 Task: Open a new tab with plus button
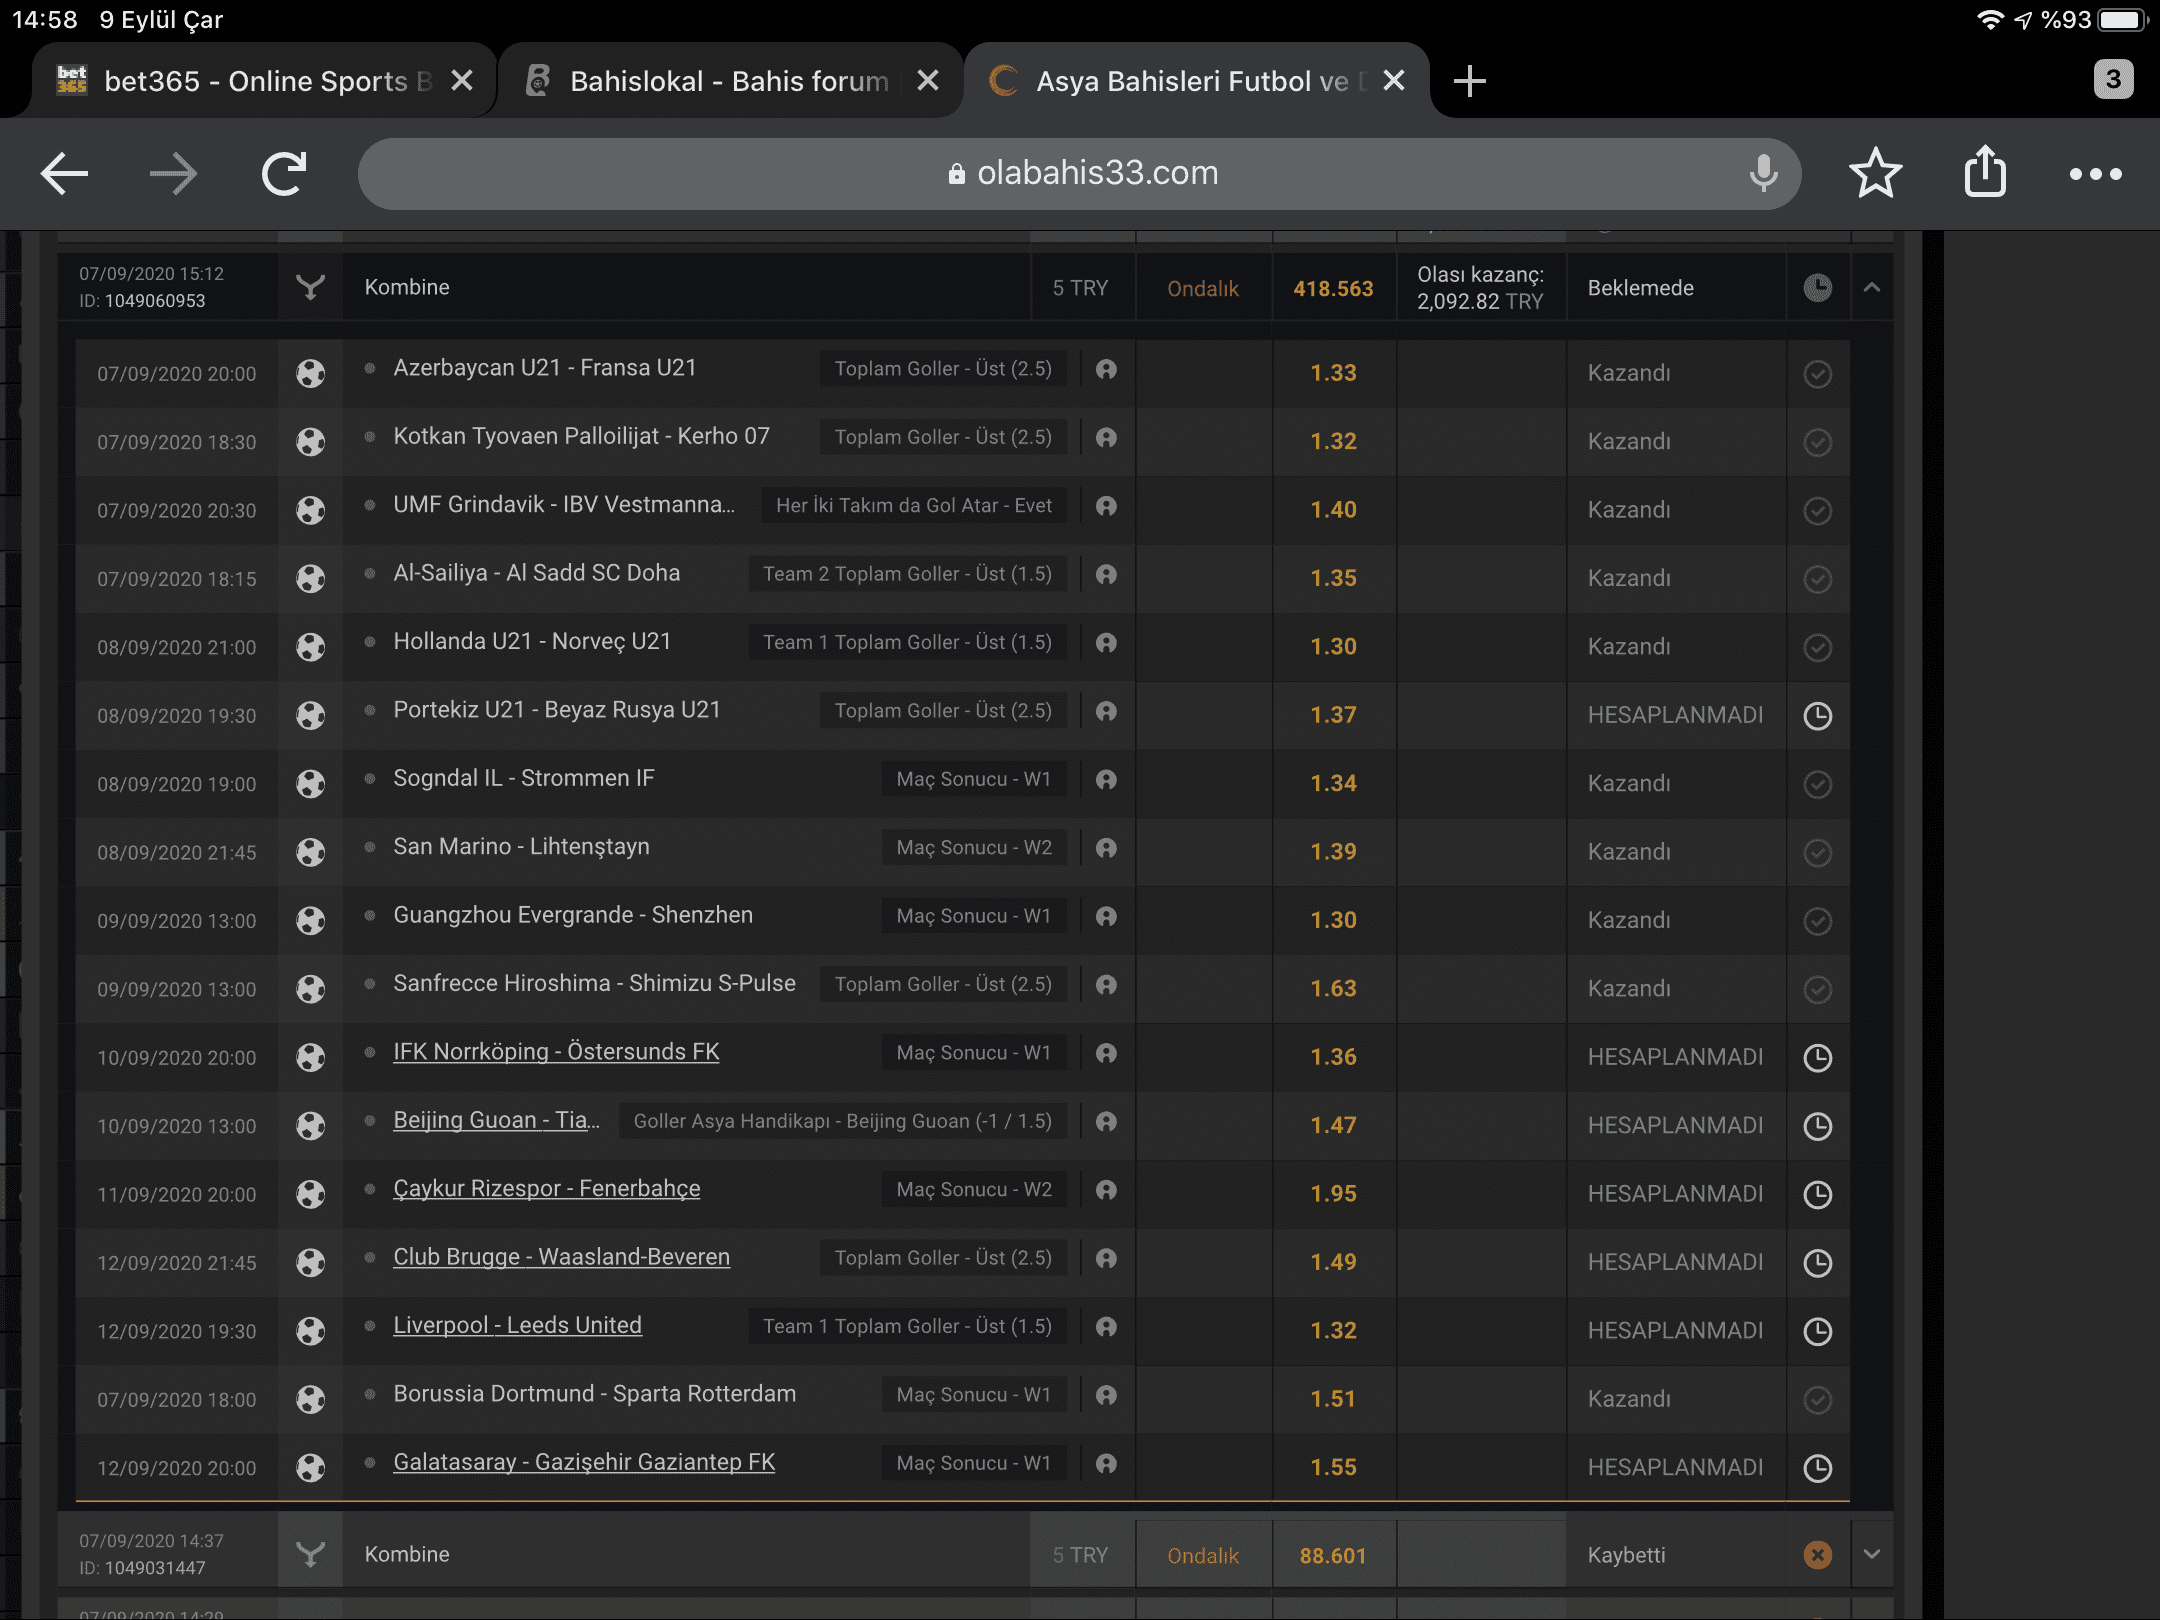[x=1469, y=81]
